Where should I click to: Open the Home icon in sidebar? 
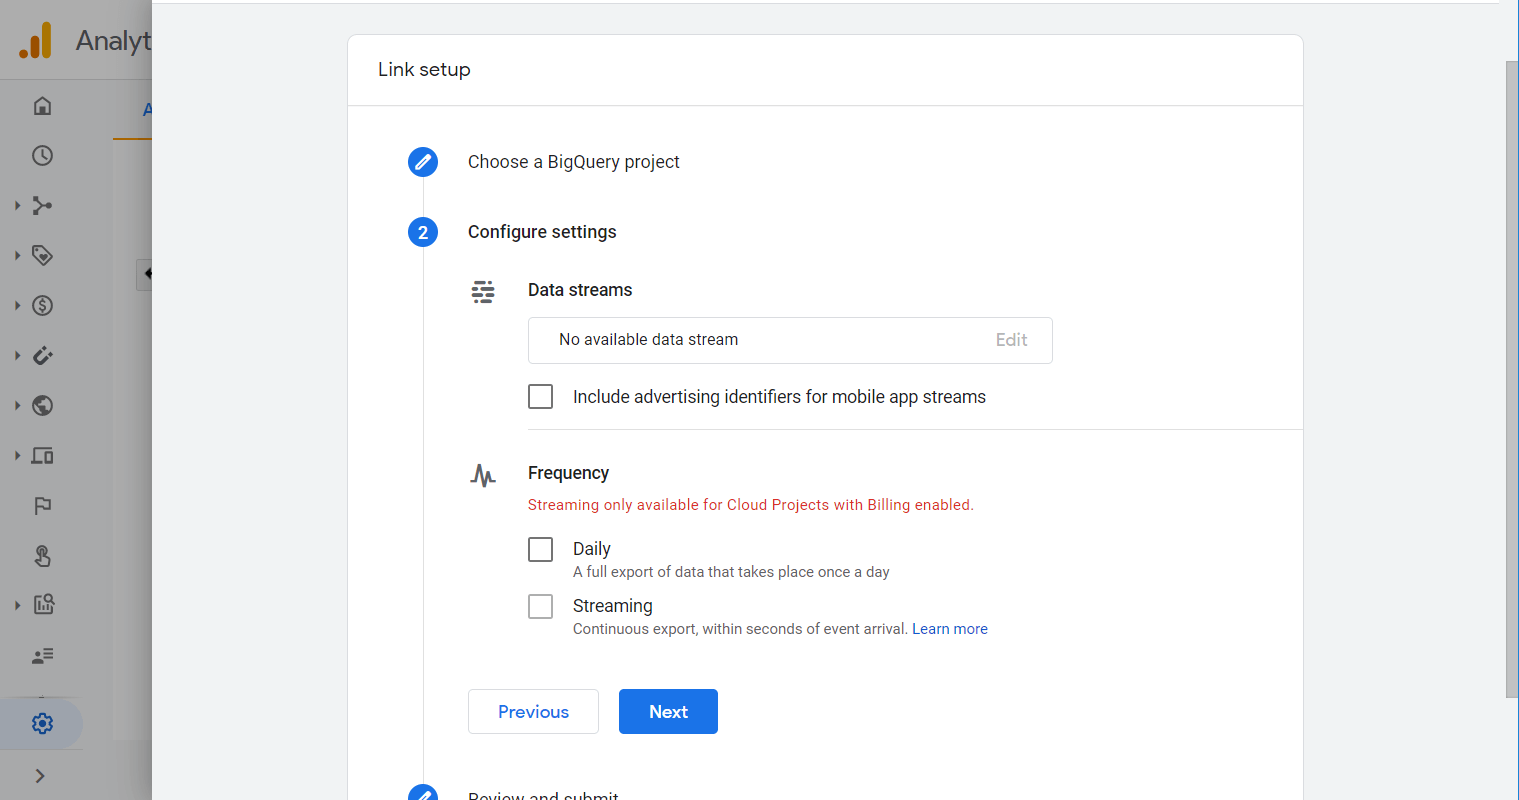coord(42,106)
